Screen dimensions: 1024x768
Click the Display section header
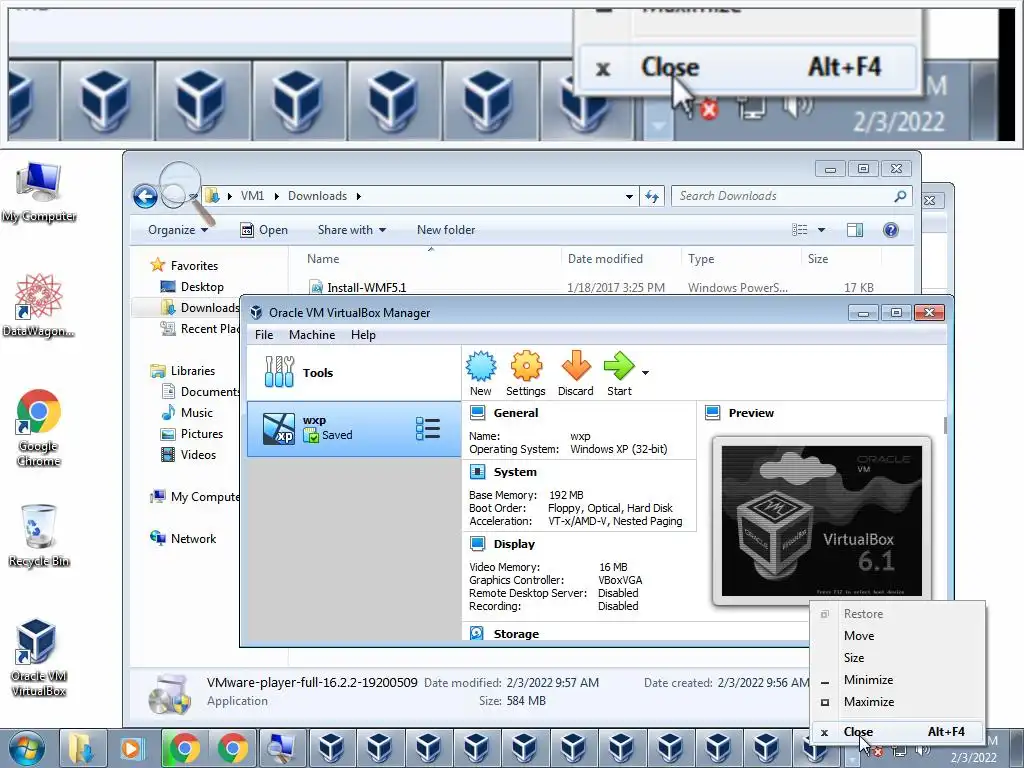(x=514, y=543)
